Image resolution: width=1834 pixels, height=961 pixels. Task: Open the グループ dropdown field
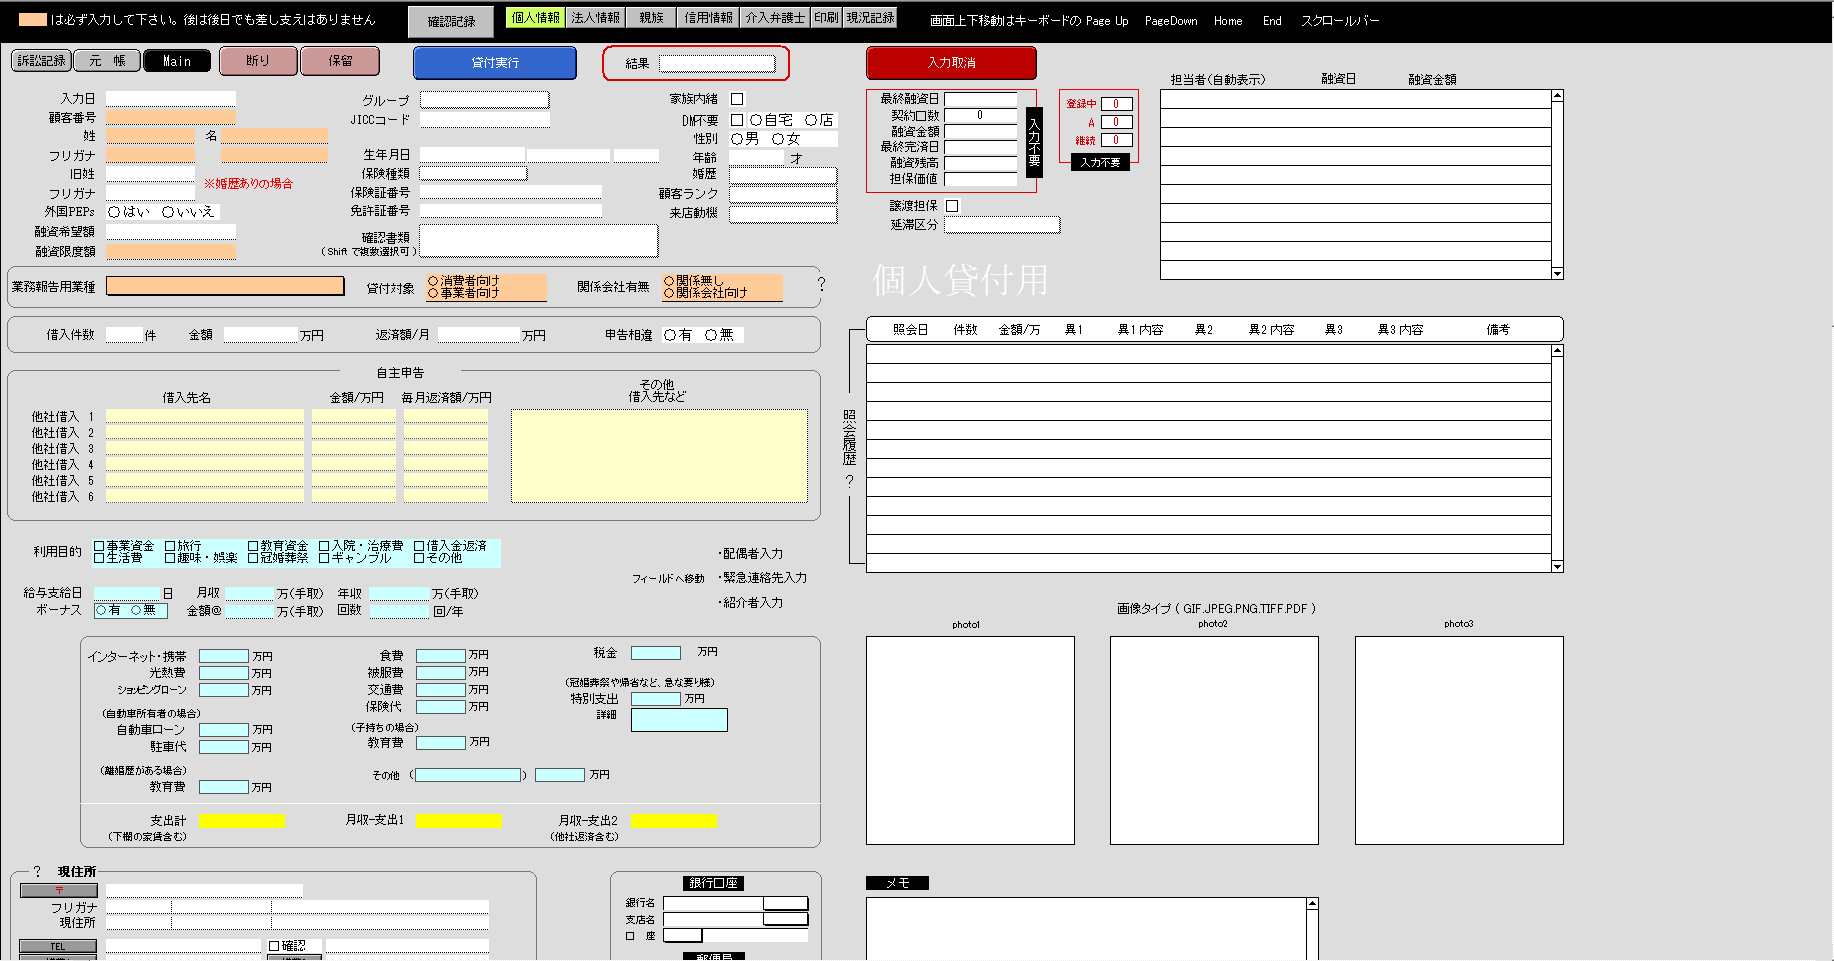tap(484, 100)
